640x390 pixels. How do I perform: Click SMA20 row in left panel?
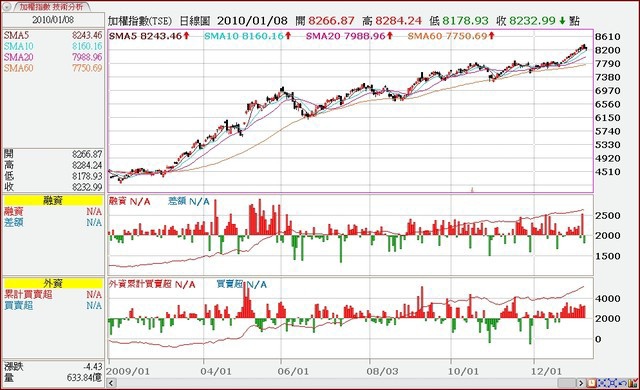[53, 57]
